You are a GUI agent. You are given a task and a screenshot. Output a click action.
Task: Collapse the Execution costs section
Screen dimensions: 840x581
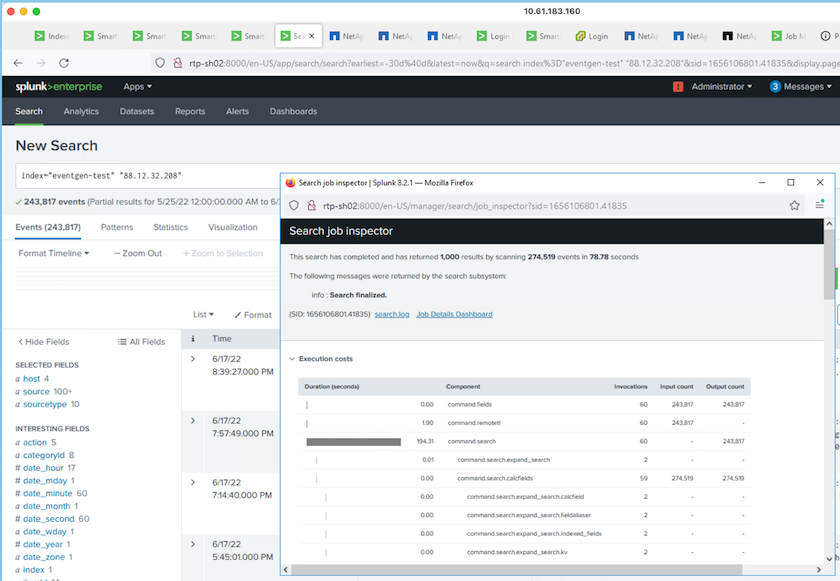[292, 358]
